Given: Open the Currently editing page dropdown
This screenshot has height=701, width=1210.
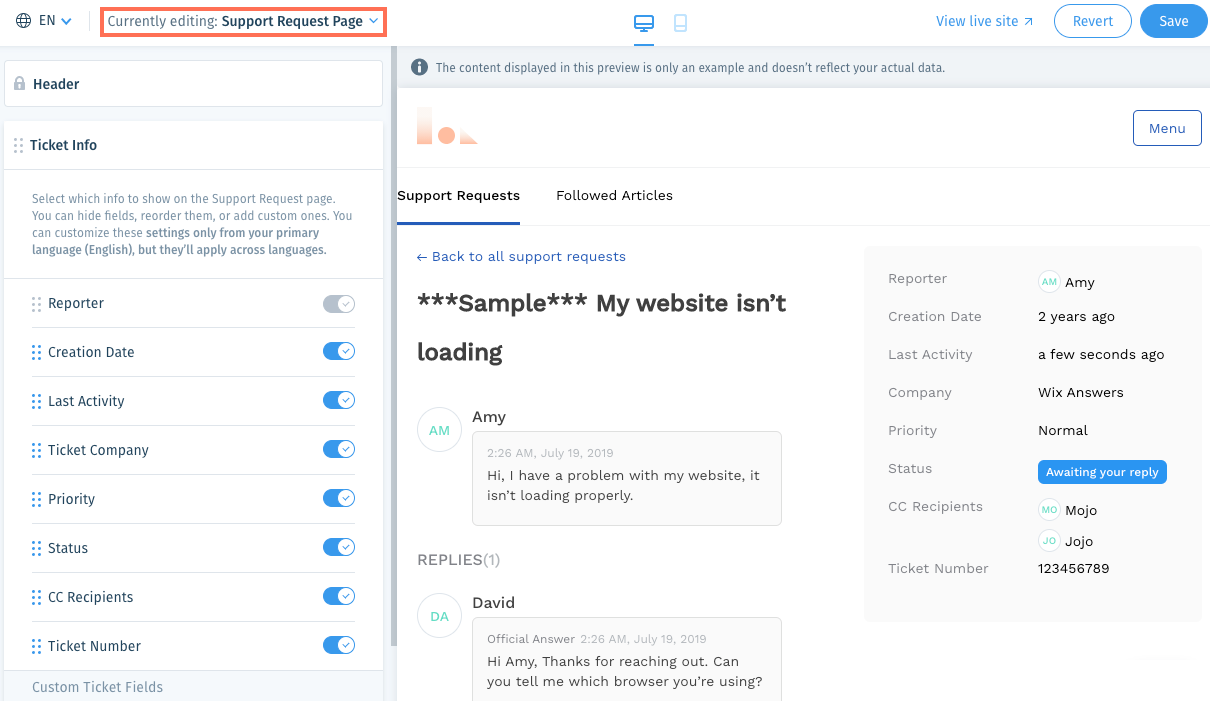Looking at the screenshot, I should point(243,21).
